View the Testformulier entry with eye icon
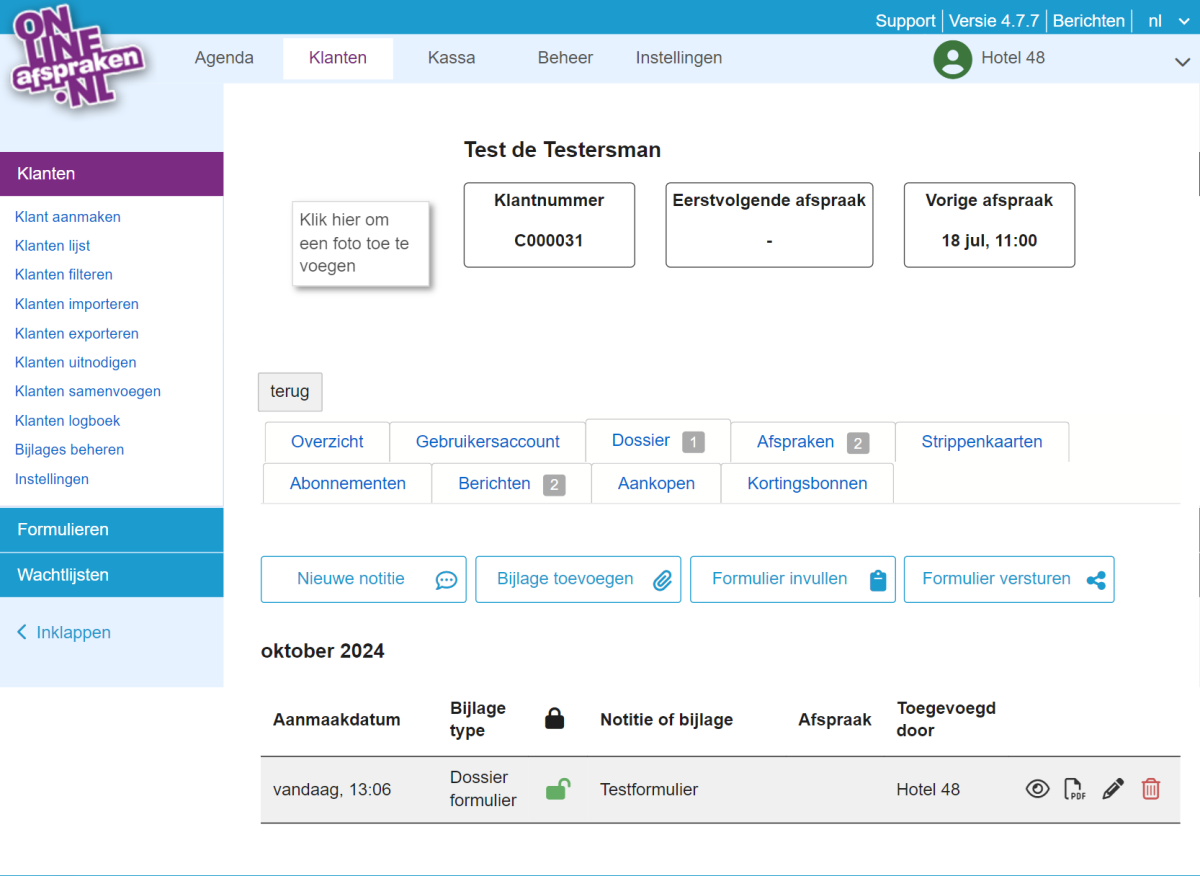This screenshot has height=876, width=1200. (1038, 789)
